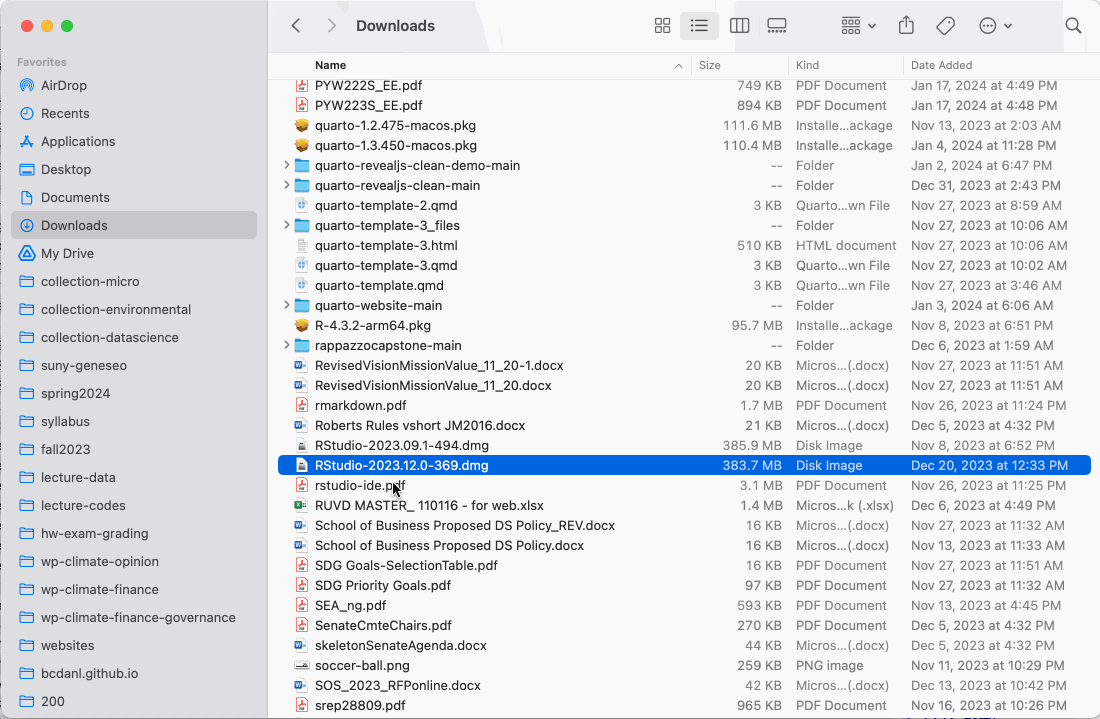Select list view toggle in toolbar
This screenshot has height=719, width=1100.
click(699, 26)
